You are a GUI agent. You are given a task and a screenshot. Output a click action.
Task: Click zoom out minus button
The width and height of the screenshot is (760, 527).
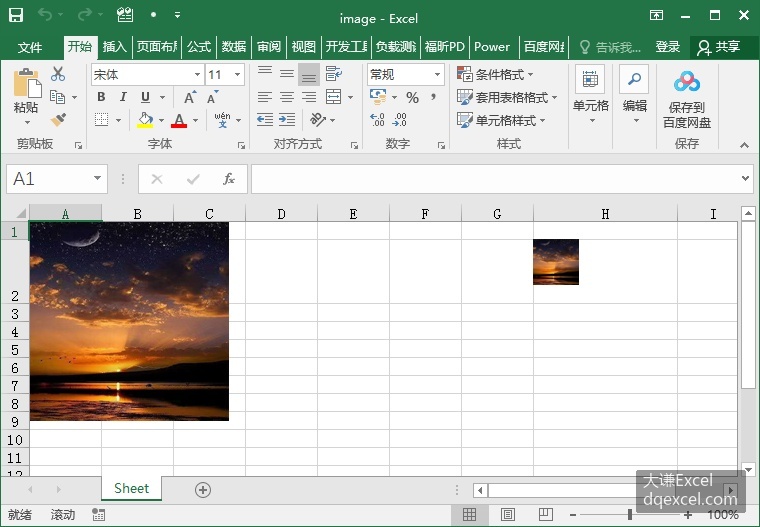point(573,515)
